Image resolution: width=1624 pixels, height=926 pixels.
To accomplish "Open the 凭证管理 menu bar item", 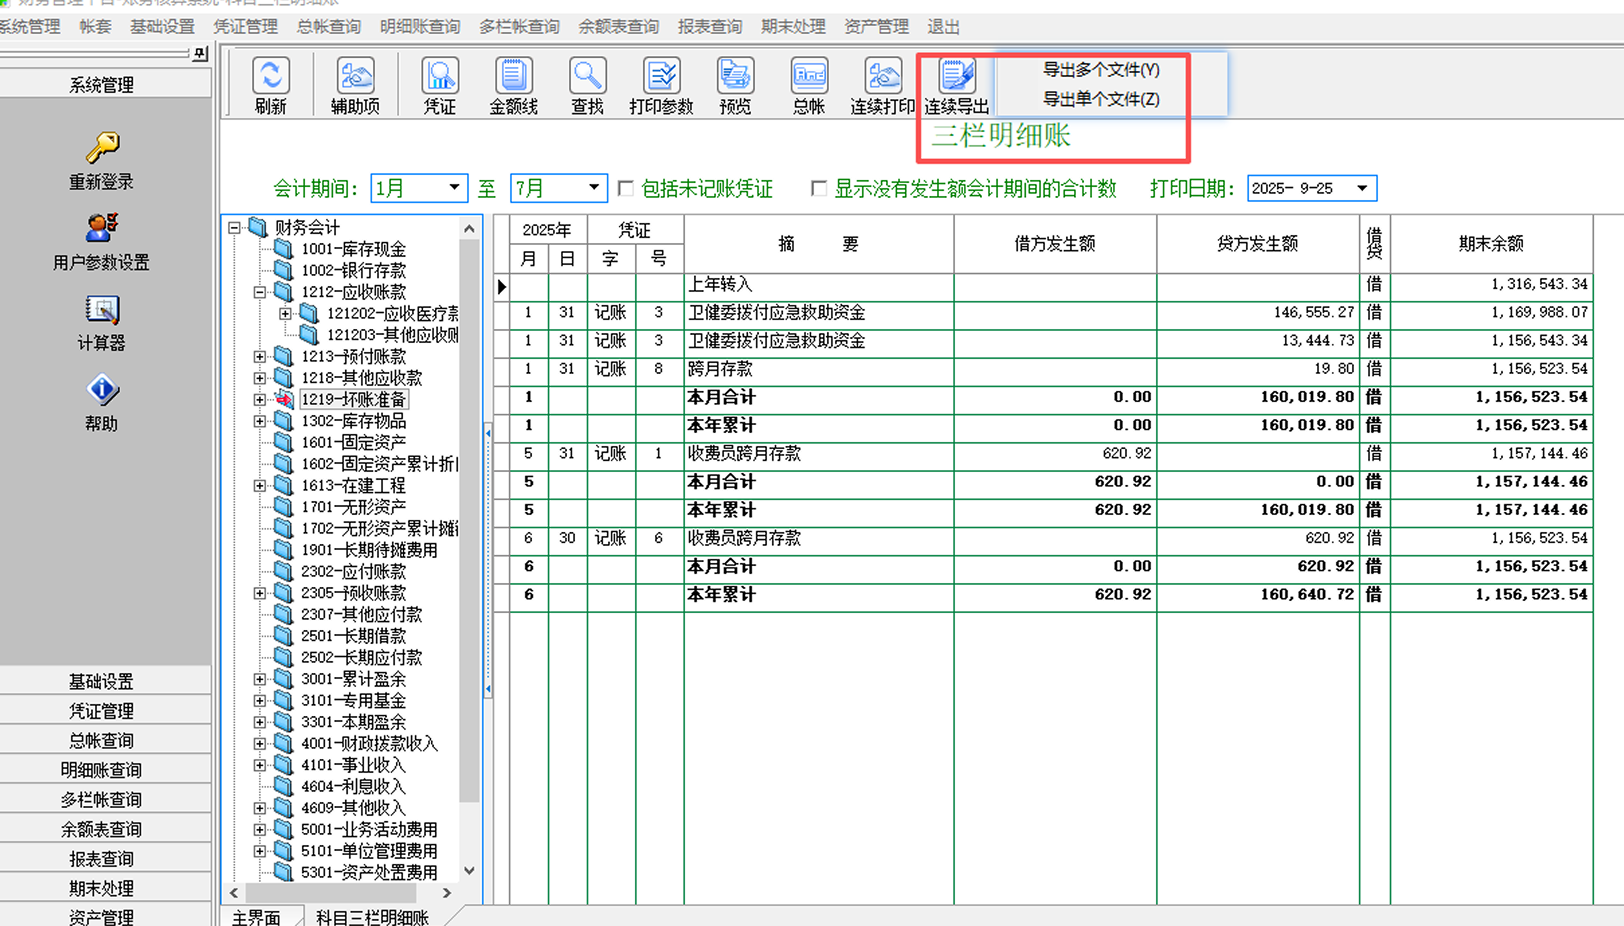I will [245, 27].
